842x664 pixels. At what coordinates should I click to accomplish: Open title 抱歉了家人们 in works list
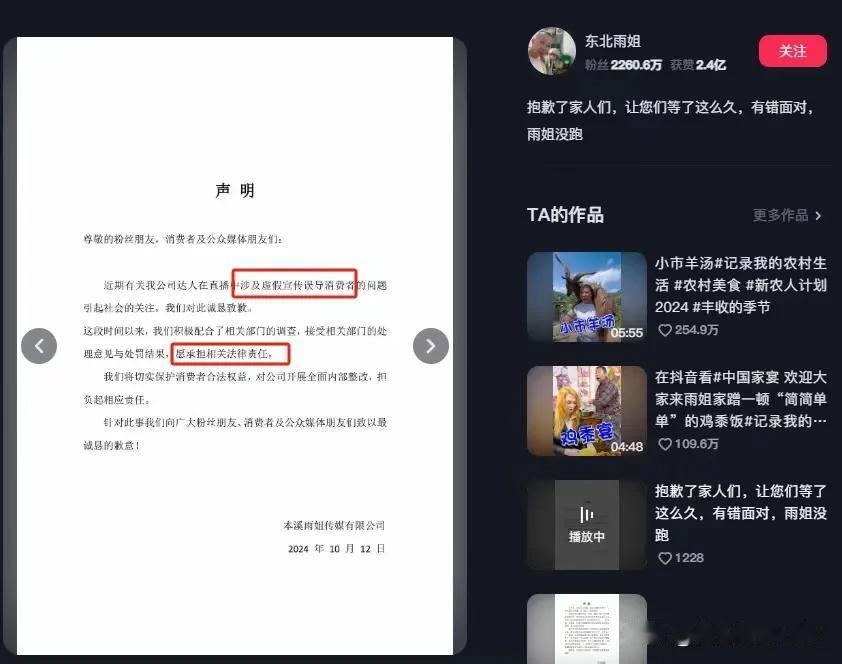click(741, 513)
